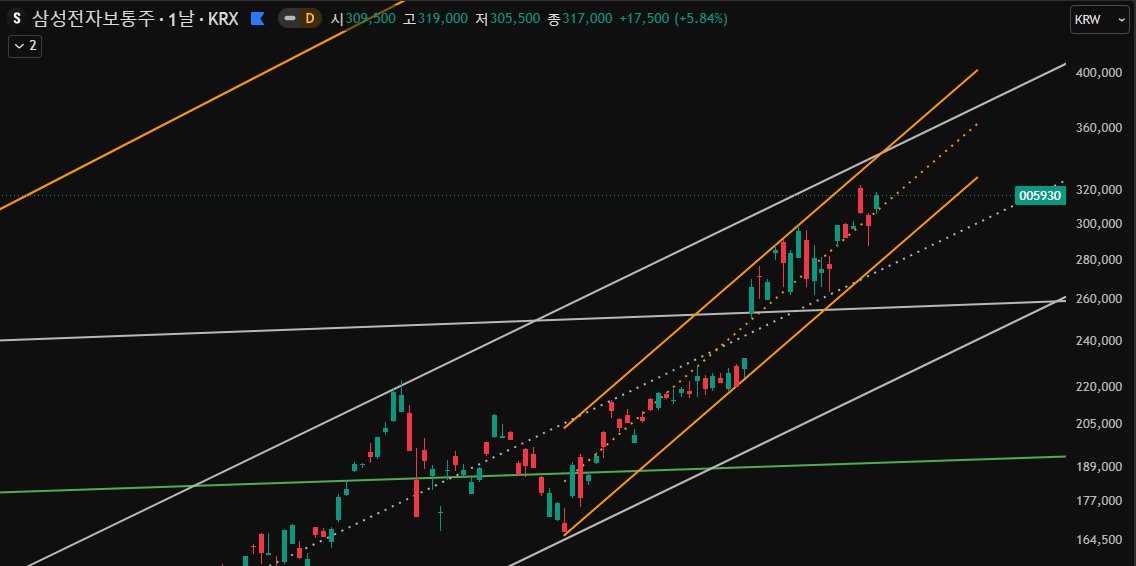The width and height of the screenshot is (1136, 566).
Task: Click the 189,000 price axis label
Action: [x=1098, y=467]
